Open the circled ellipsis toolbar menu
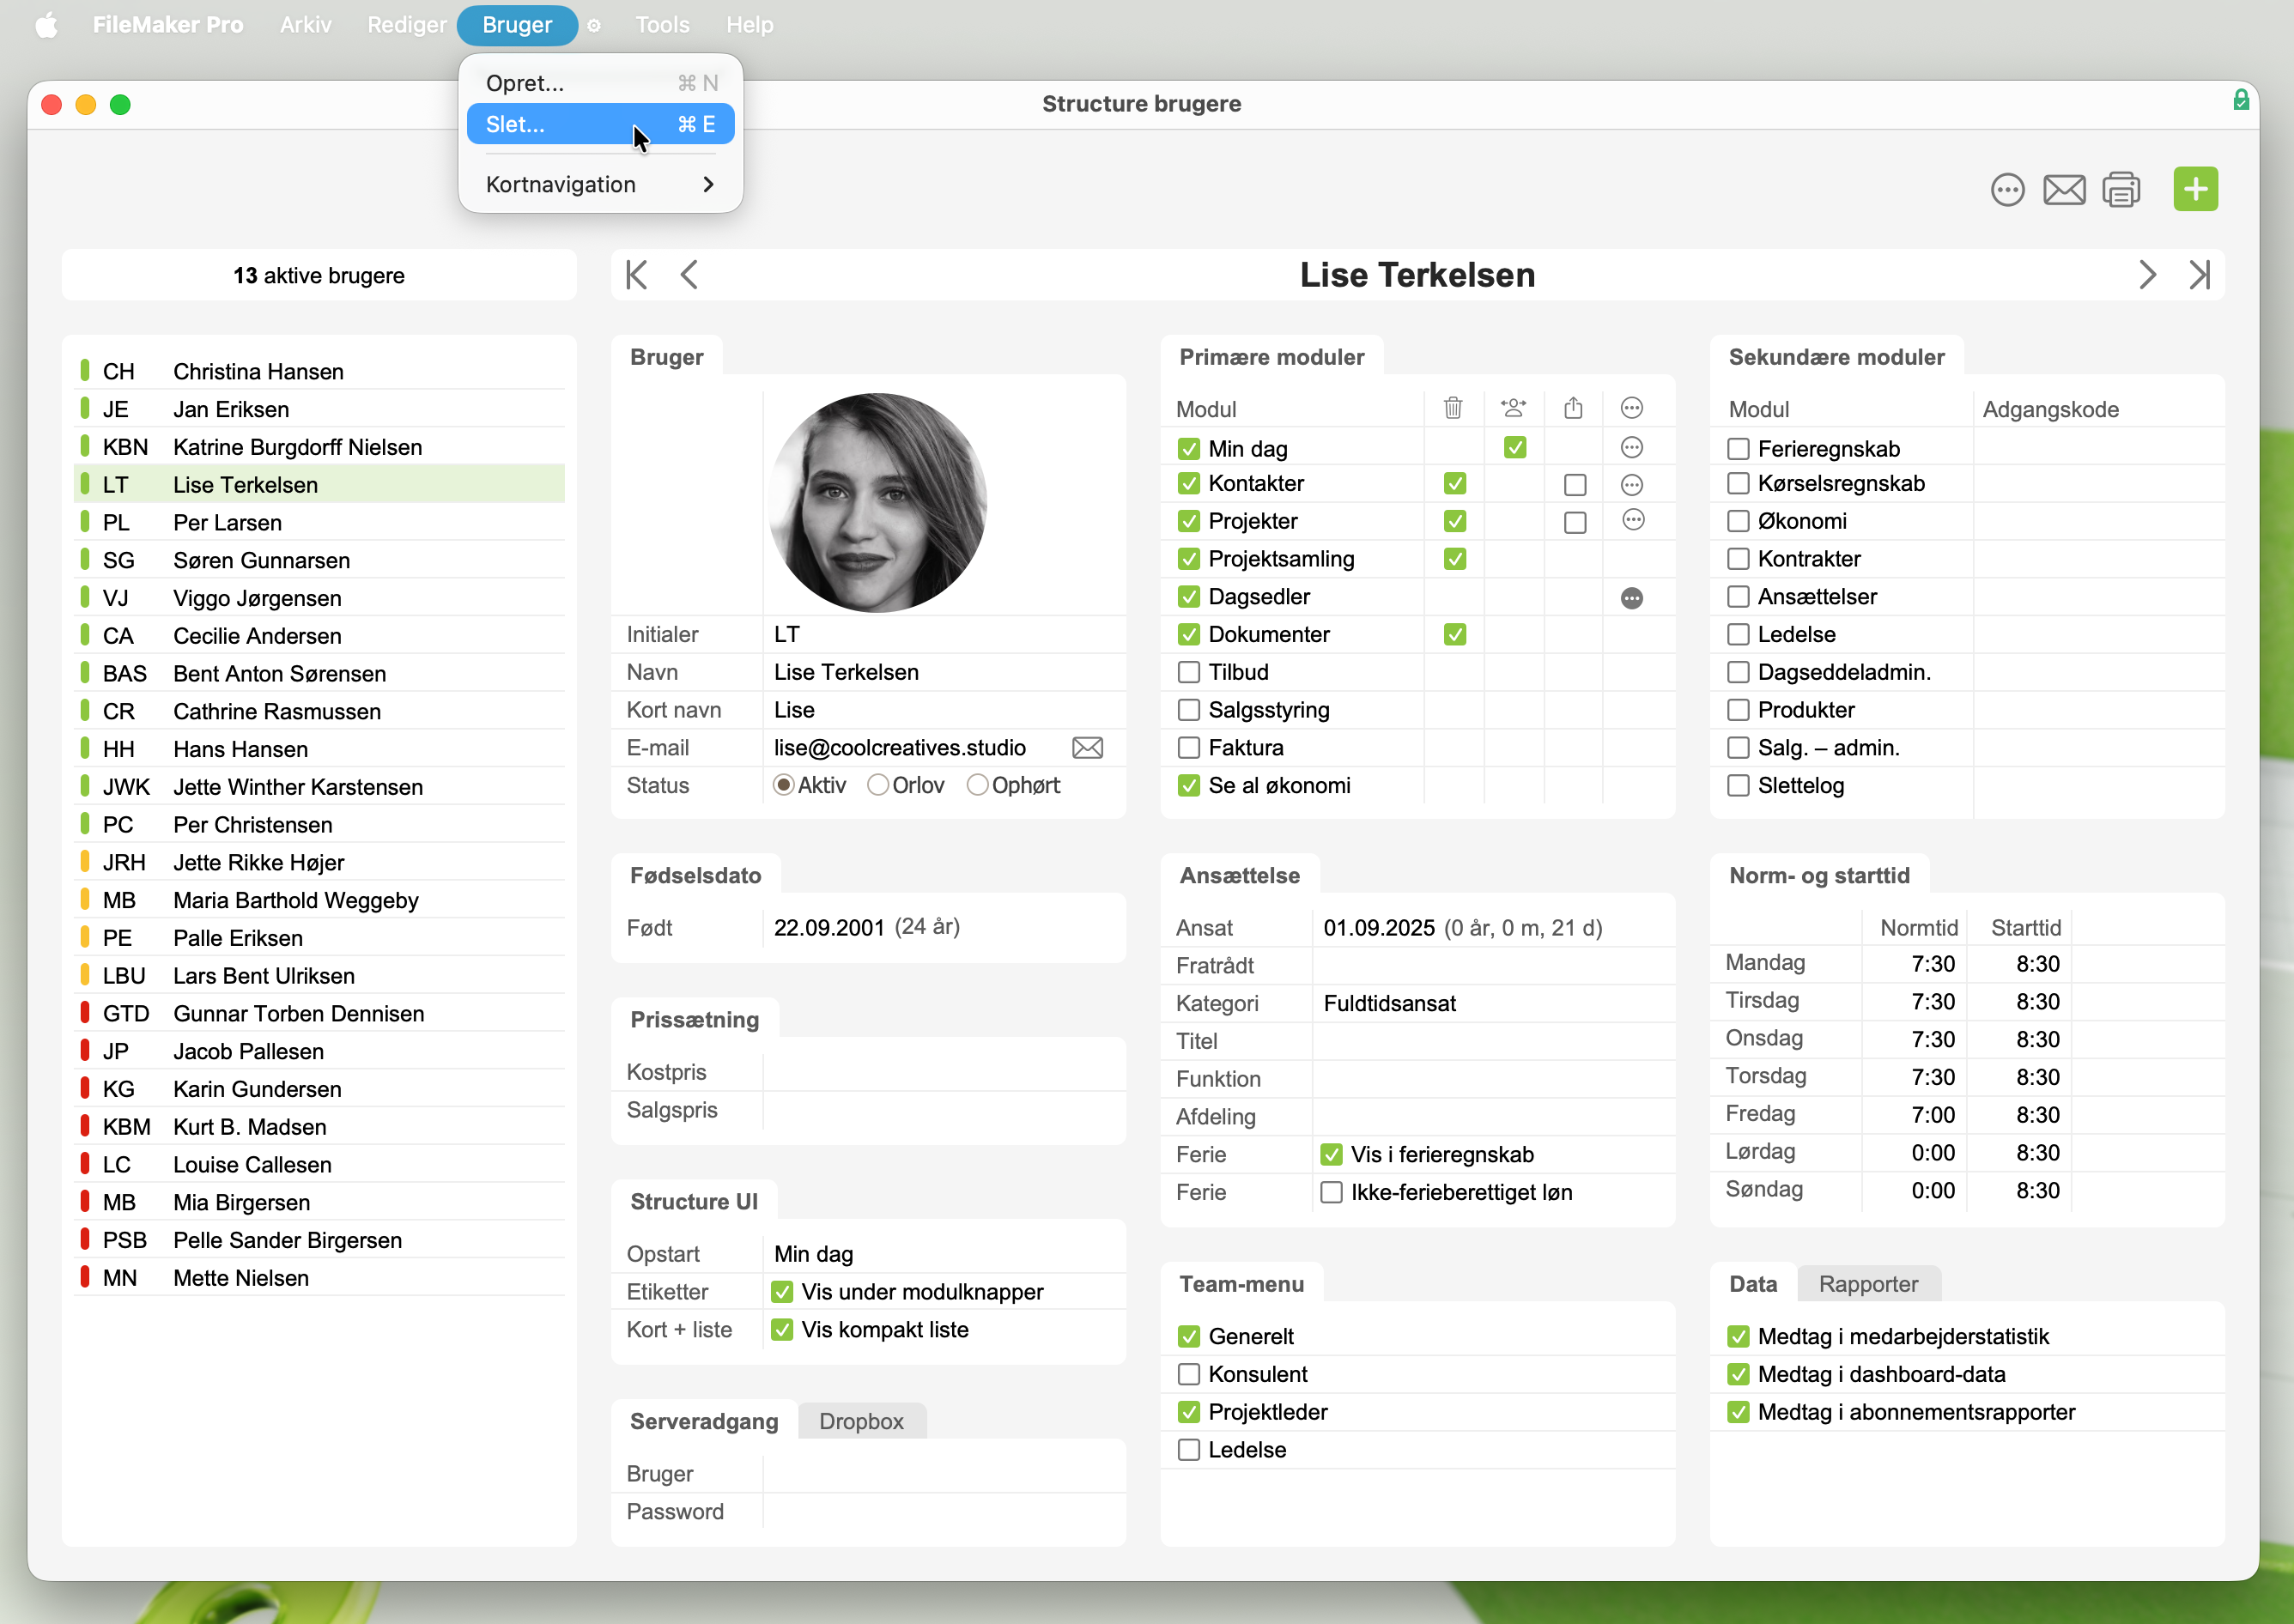 click(2006, 189)
